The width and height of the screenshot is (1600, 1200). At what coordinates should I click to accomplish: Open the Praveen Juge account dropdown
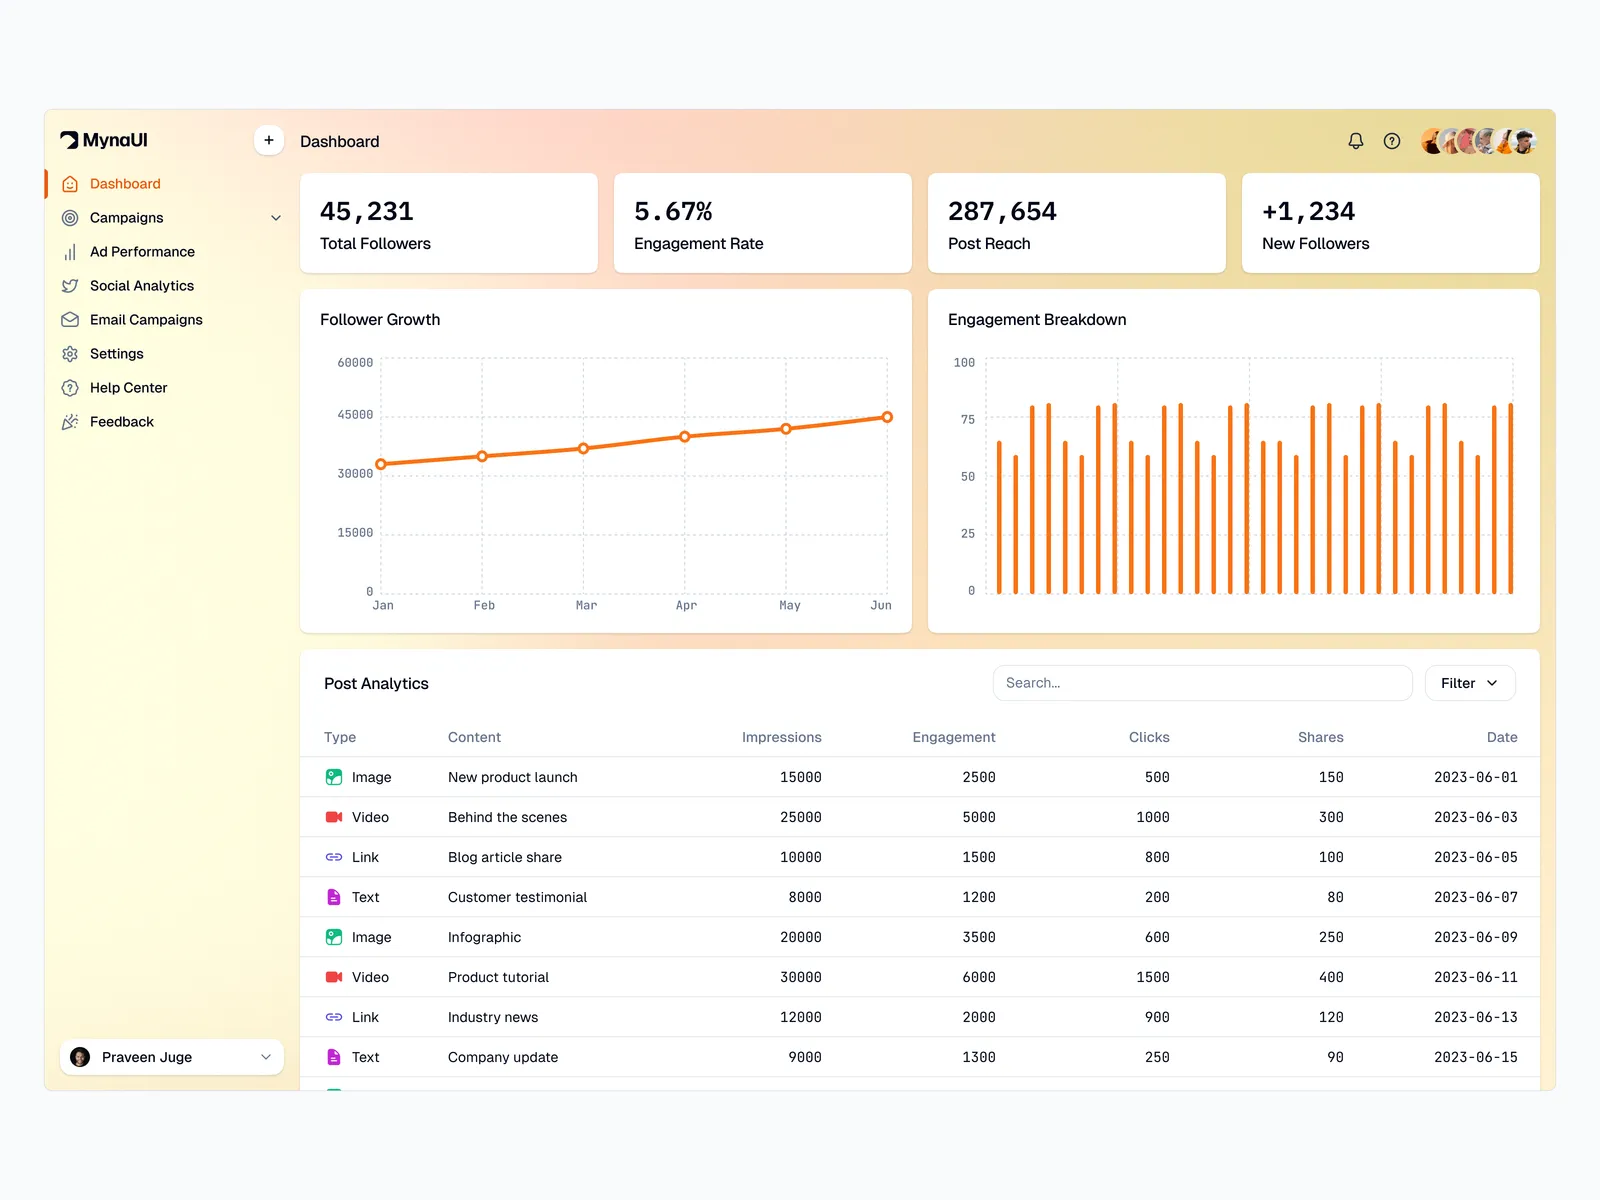point(172,1057)
